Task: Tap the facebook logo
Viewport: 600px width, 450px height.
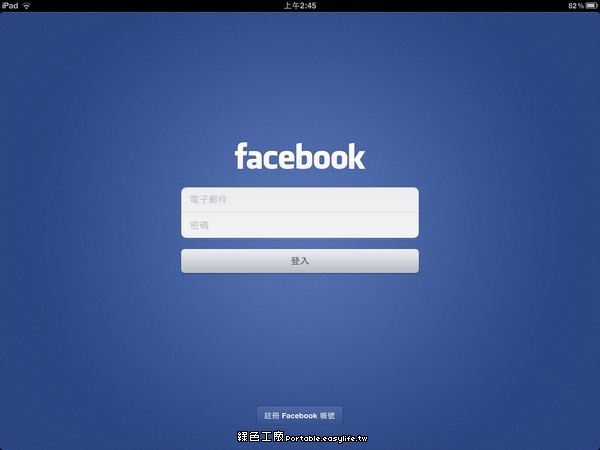Action: click(300, 156)
